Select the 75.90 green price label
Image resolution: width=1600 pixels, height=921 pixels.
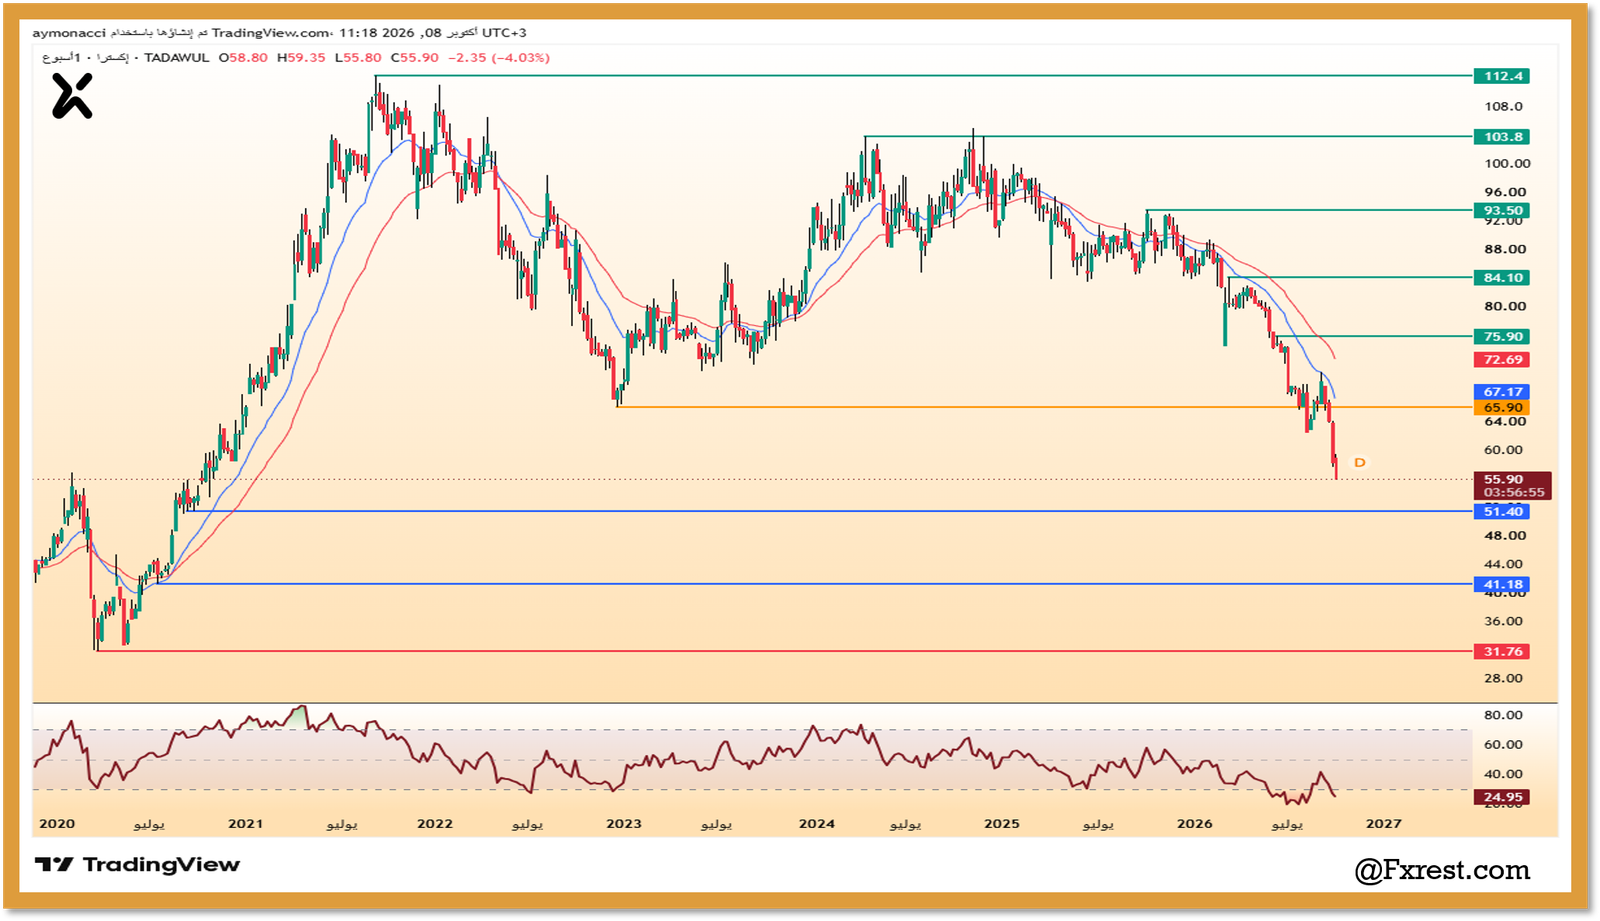tap(1503, 337)
